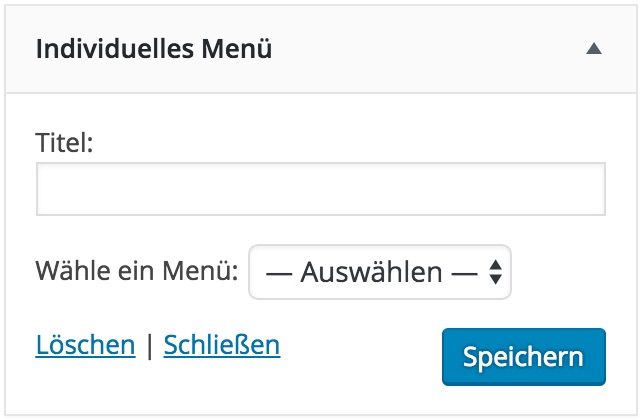Click the Löschen link
The width and height of the screenshot is (642, 420).
pos(85,346)
